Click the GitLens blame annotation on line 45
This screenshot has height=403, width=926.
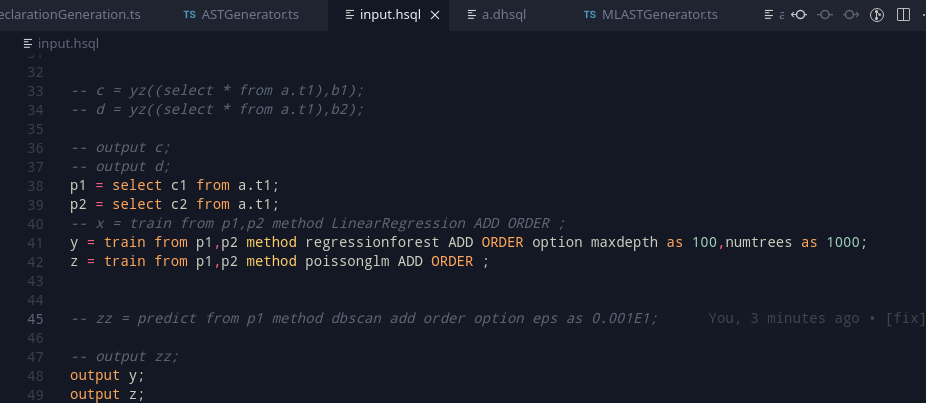817,318
